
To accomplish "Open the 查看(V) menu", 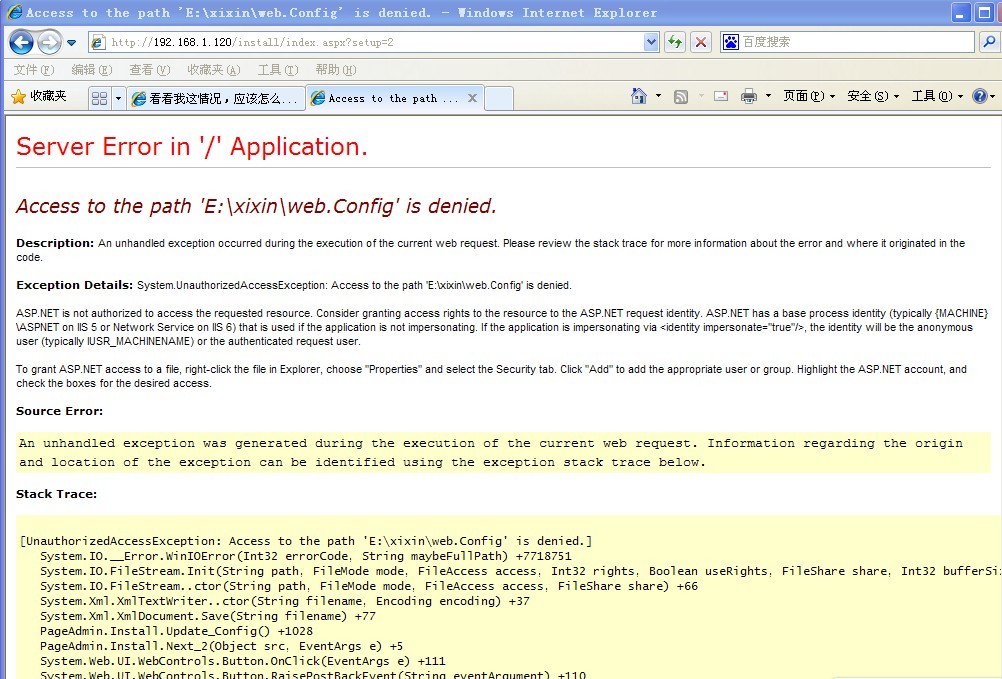I will click(x=149, y=70).
